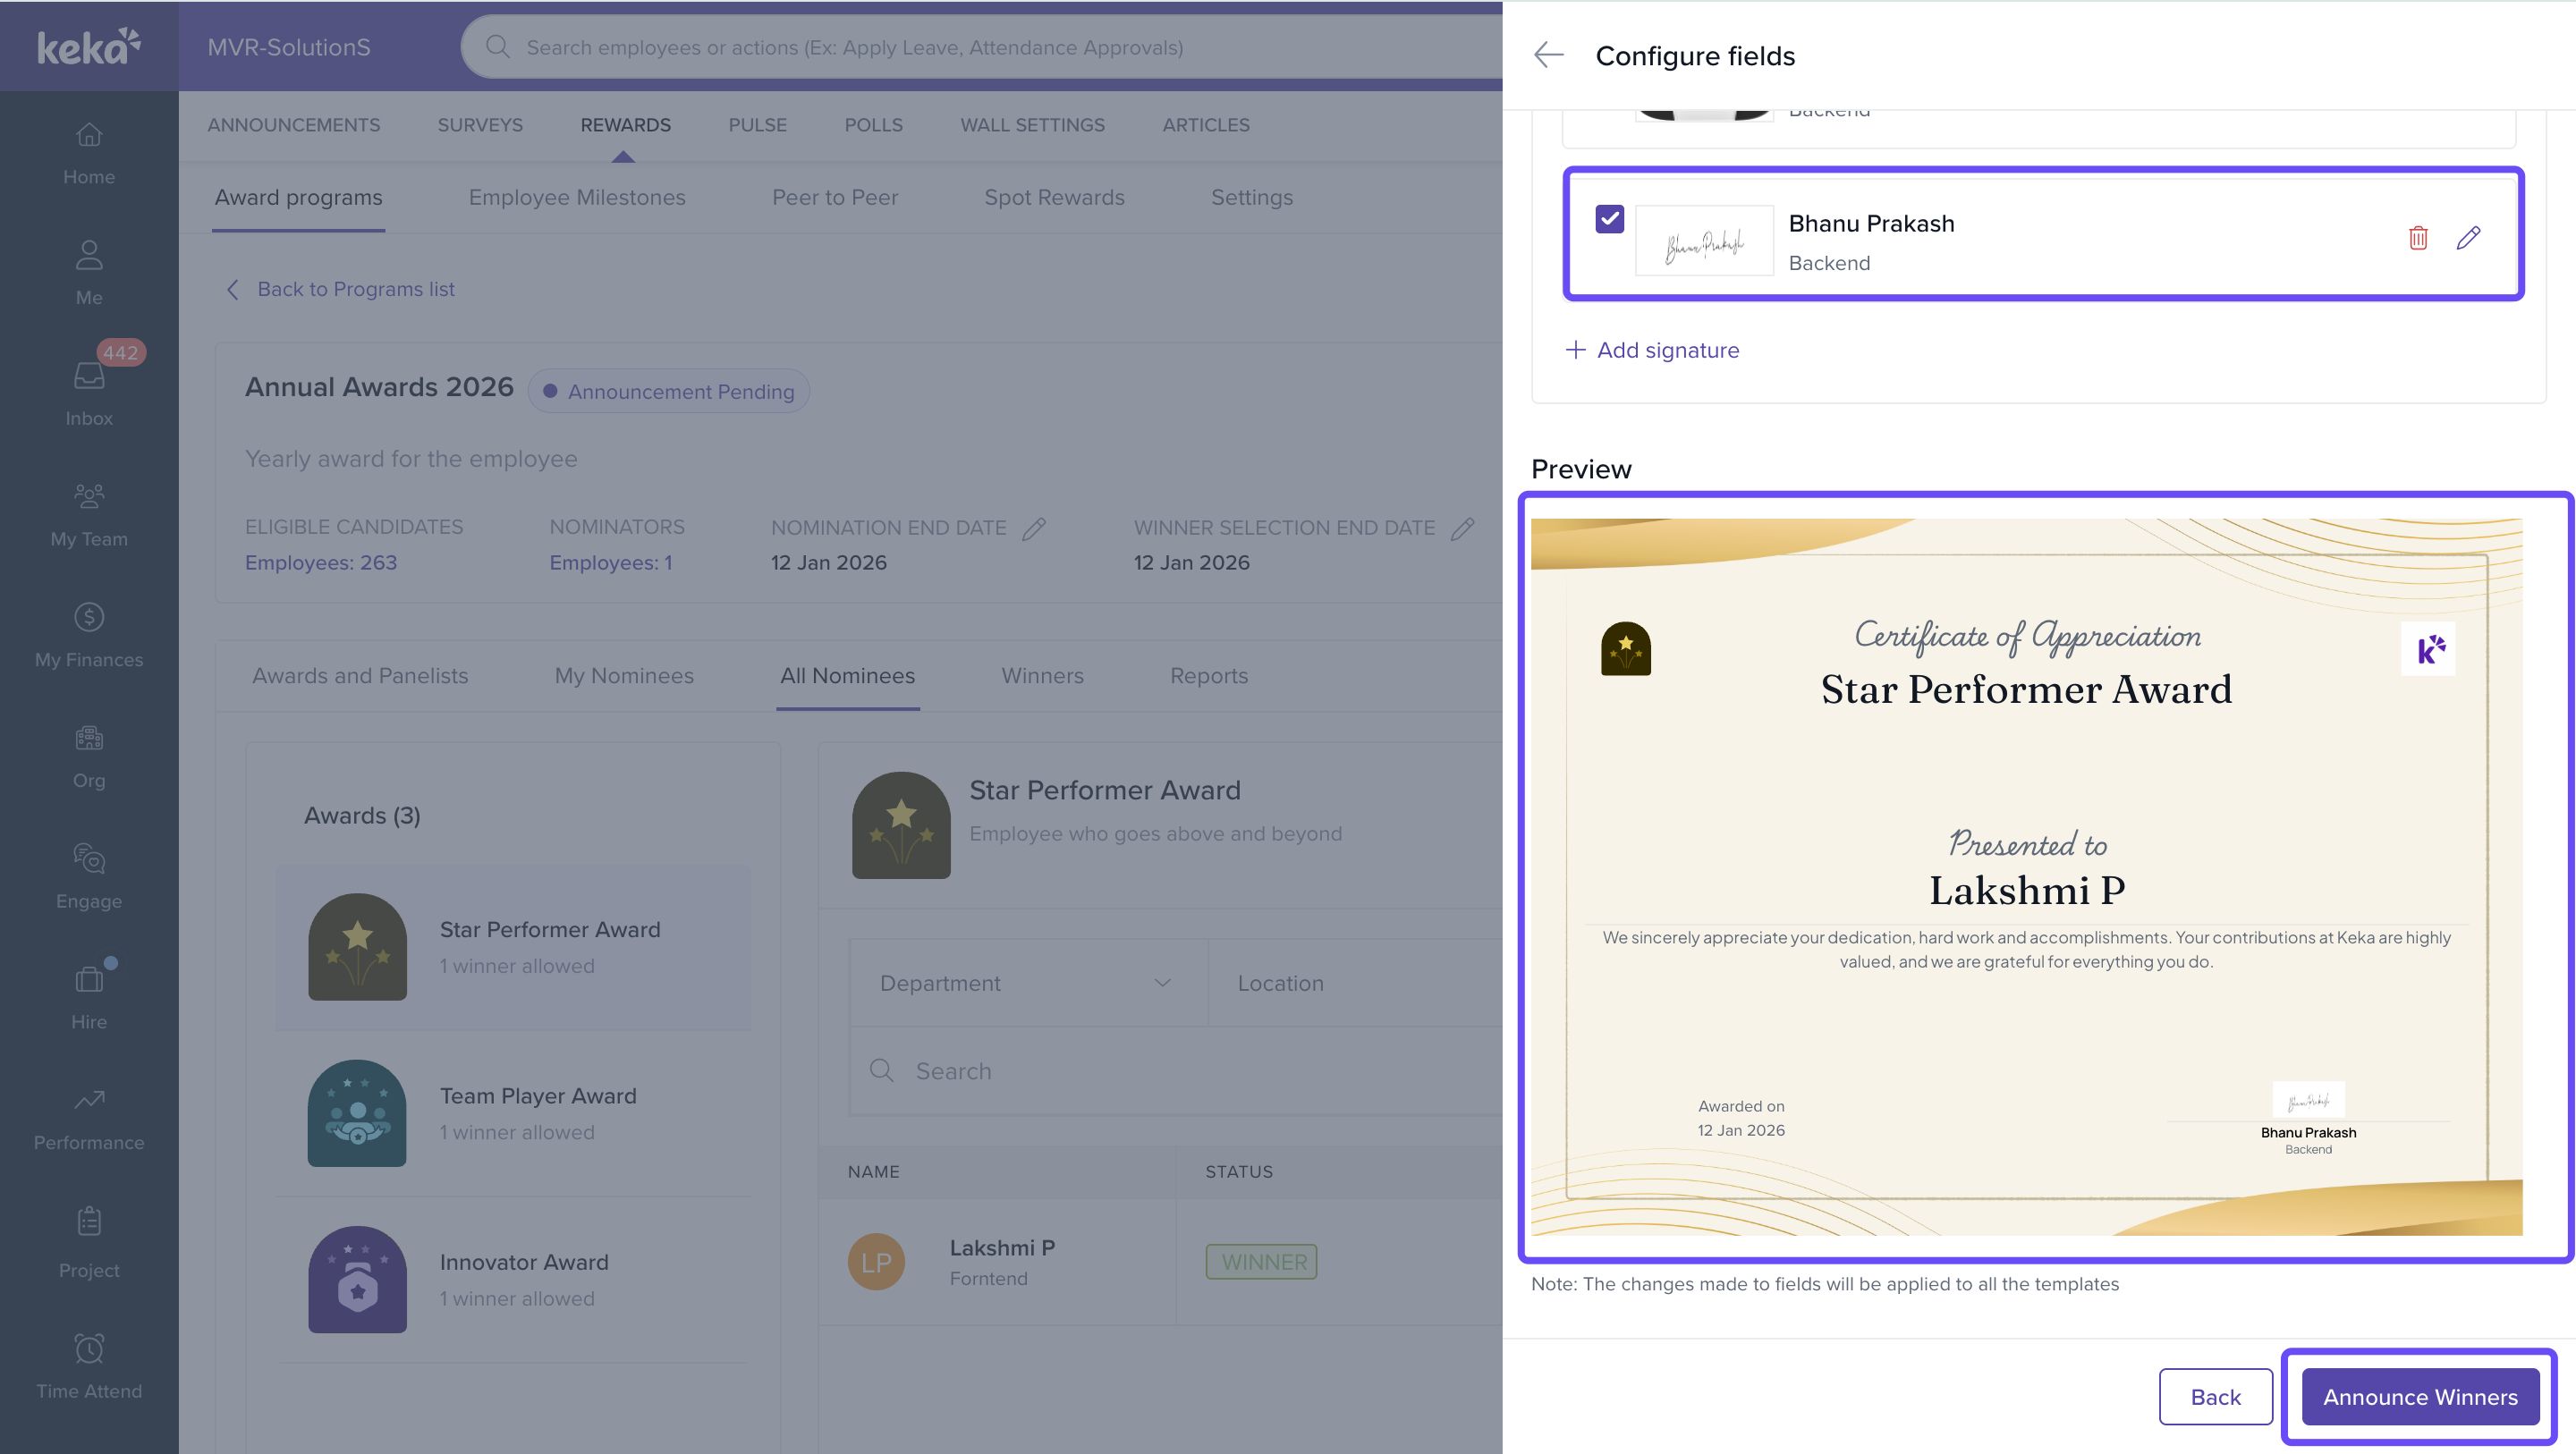The image size is (2576, 1454).
Task: Open the Performance sidebar icon
Action: point(89,1101)
